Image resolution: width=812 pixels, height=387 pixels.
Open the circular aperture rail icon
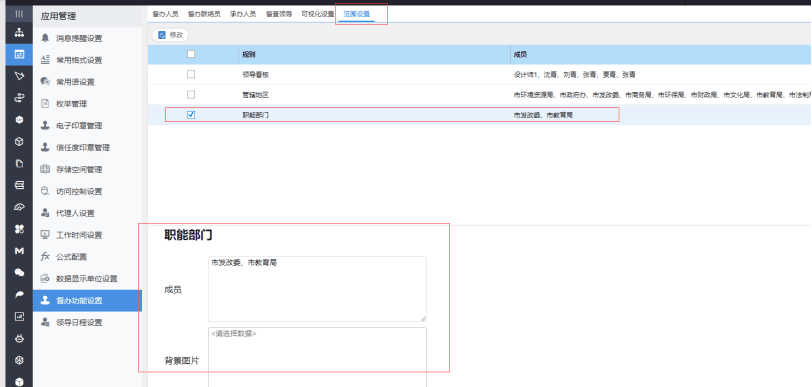19,360
